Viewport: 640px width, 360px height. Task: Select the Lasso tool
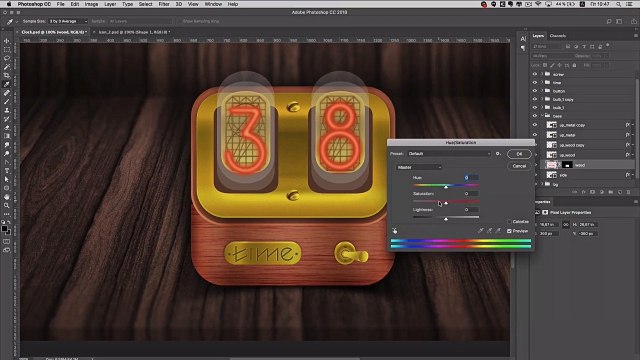7,58
